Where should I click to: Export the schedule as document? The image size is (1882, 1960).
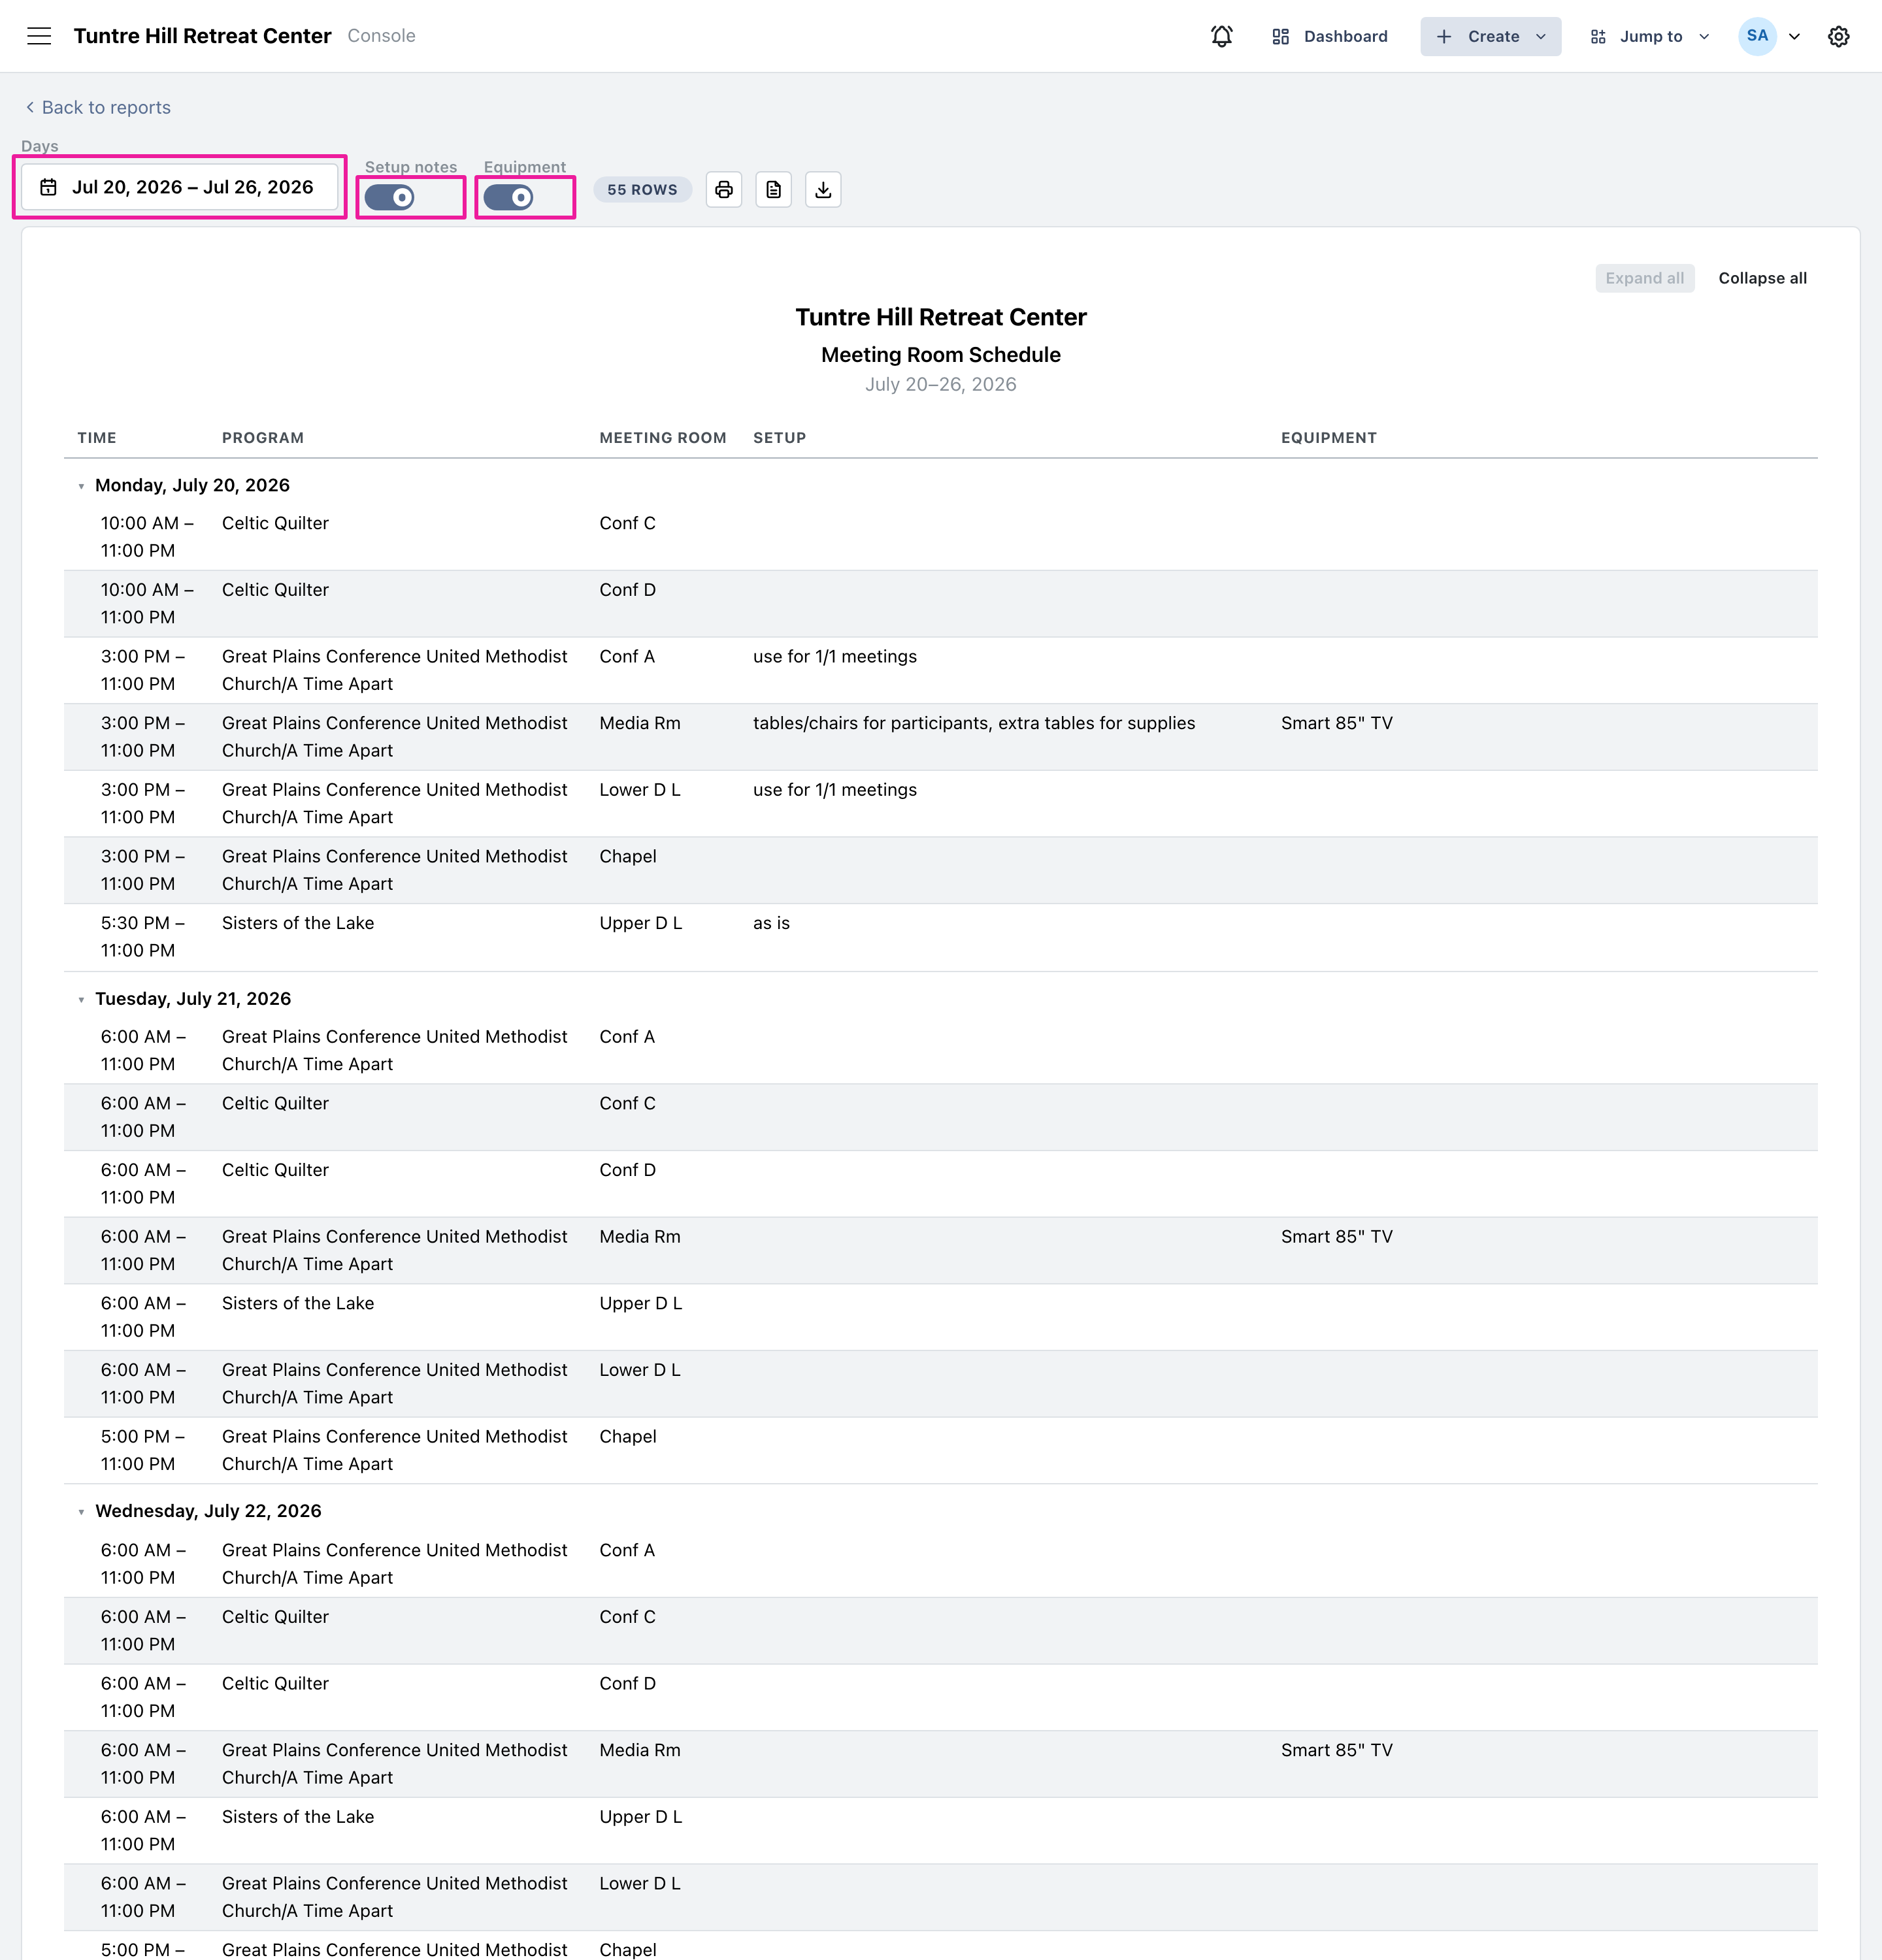[x=774, y=189]
